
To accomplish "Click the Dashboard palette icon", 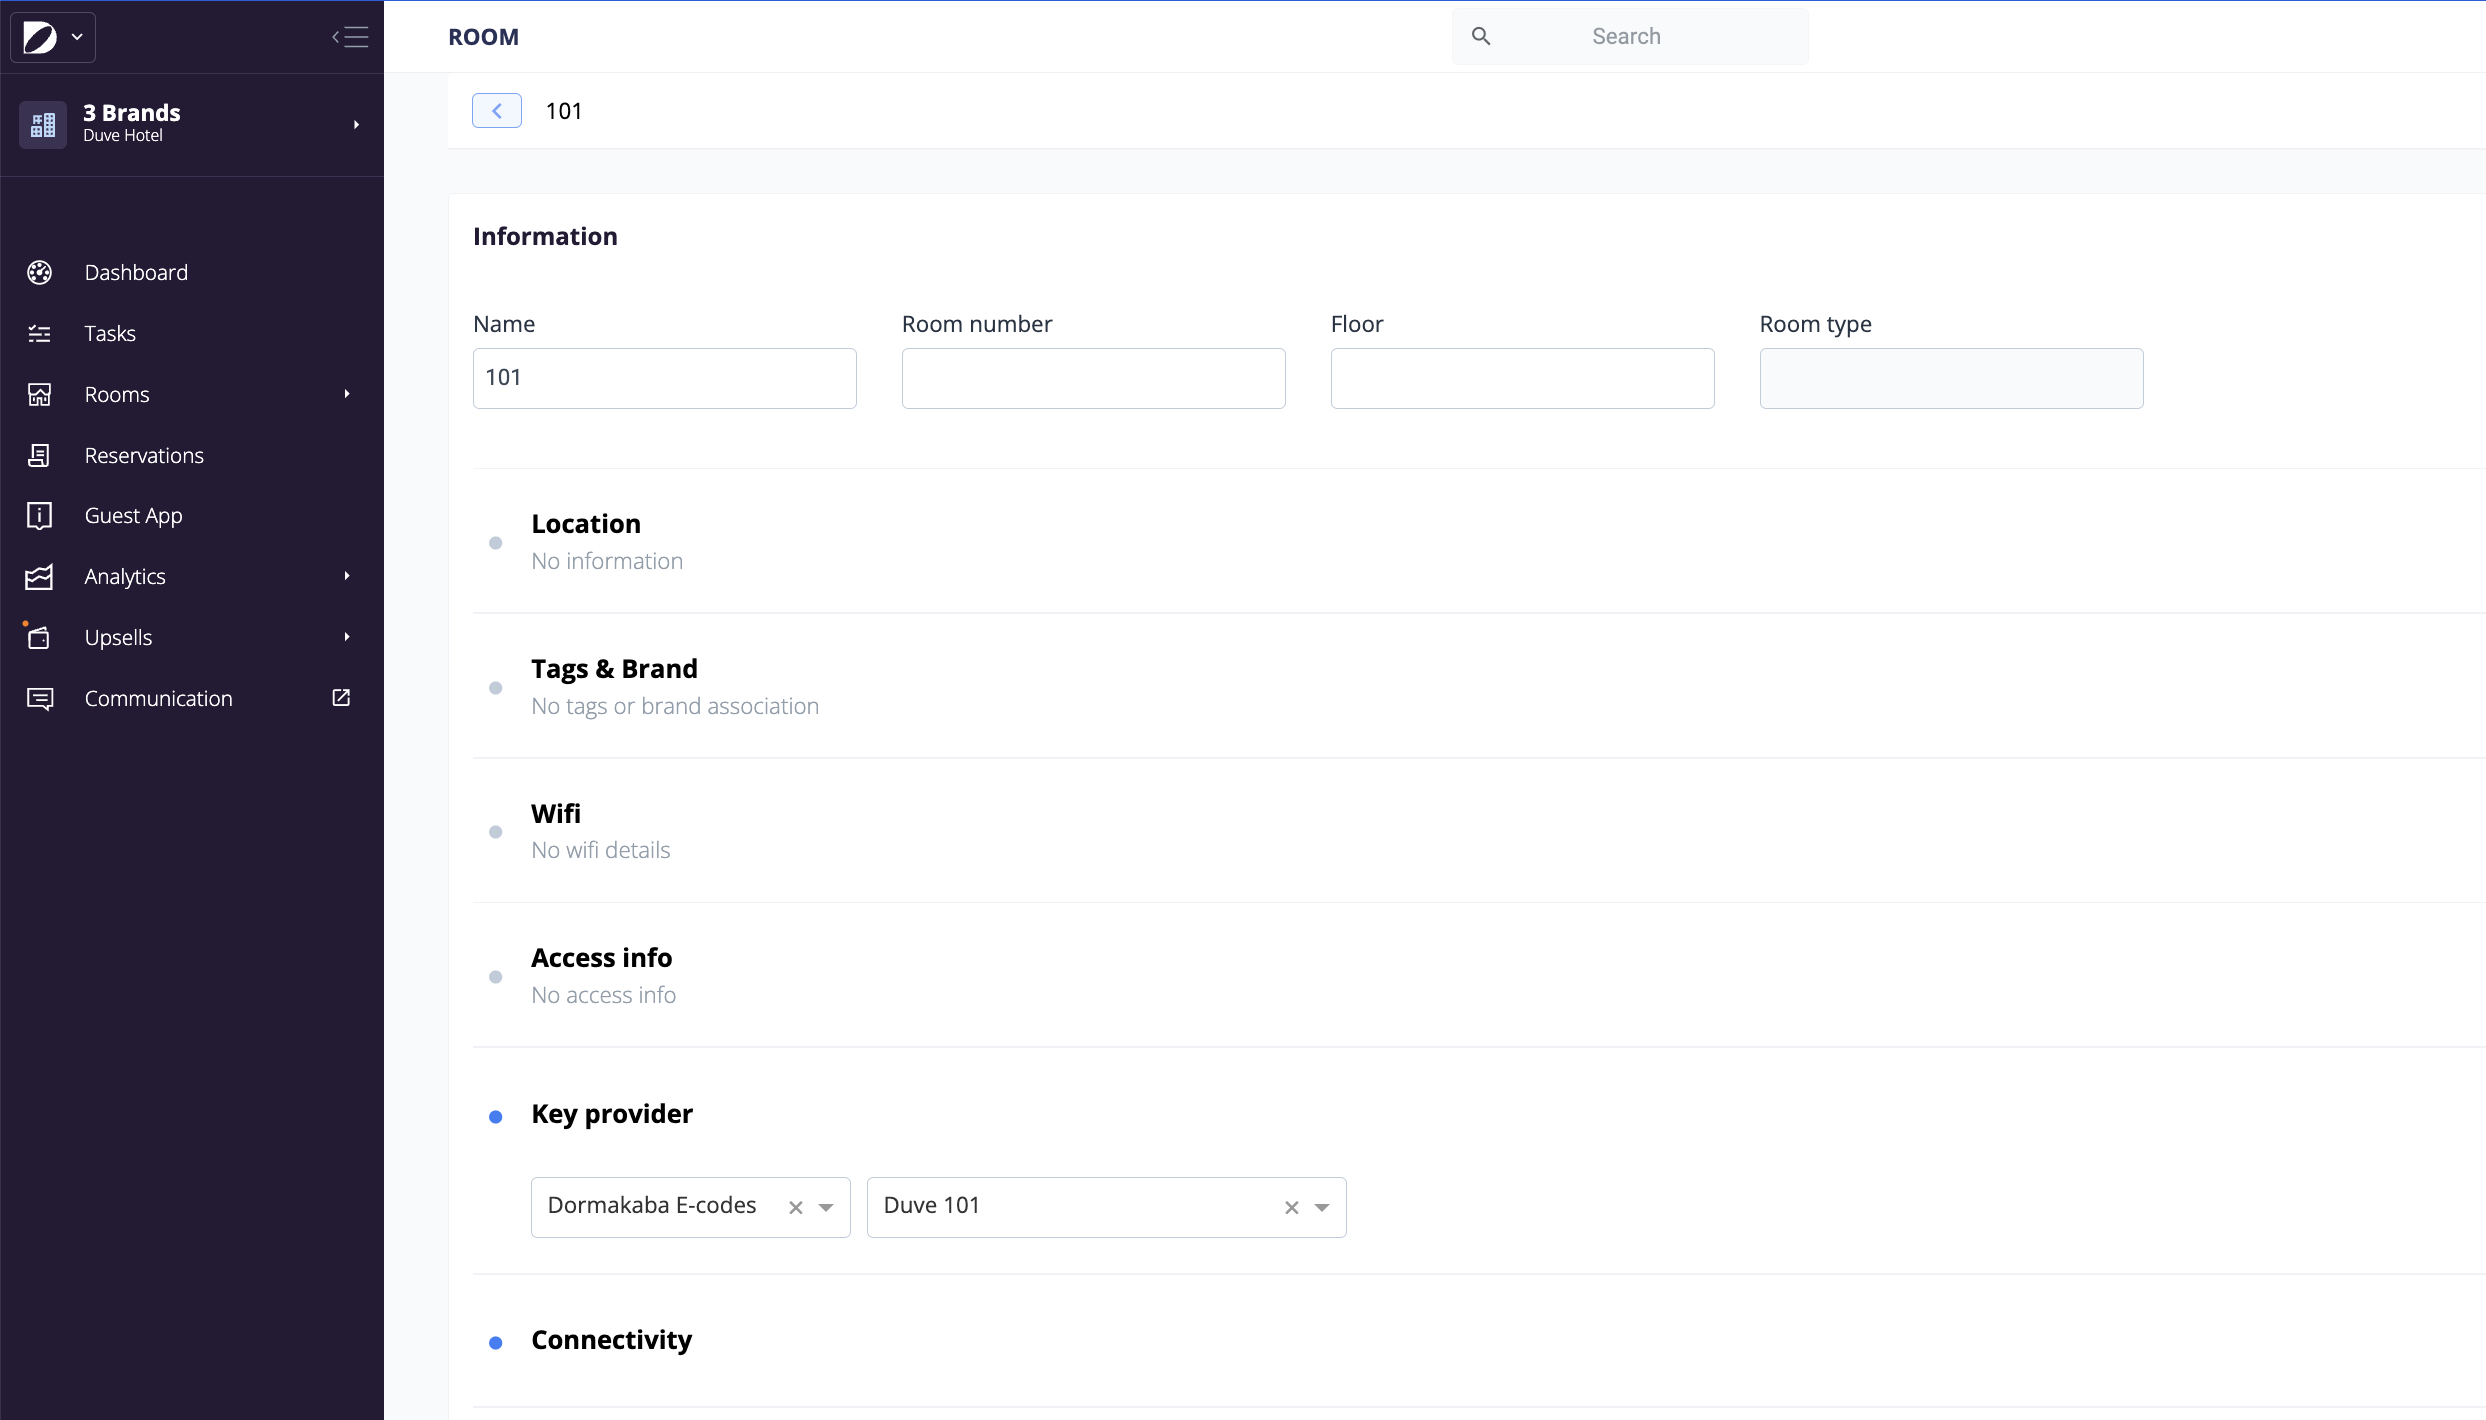I will tap(39, 272).
